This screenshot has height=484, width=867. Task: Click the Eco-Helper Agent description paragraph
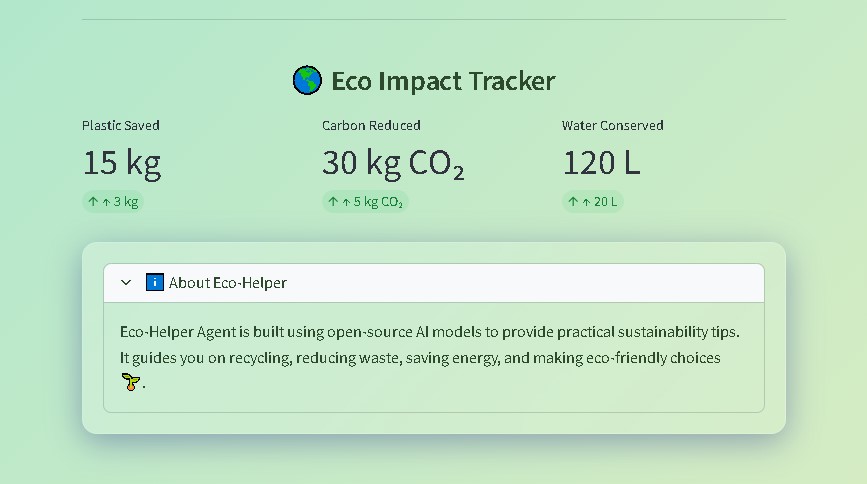click(x=430, y=357)
